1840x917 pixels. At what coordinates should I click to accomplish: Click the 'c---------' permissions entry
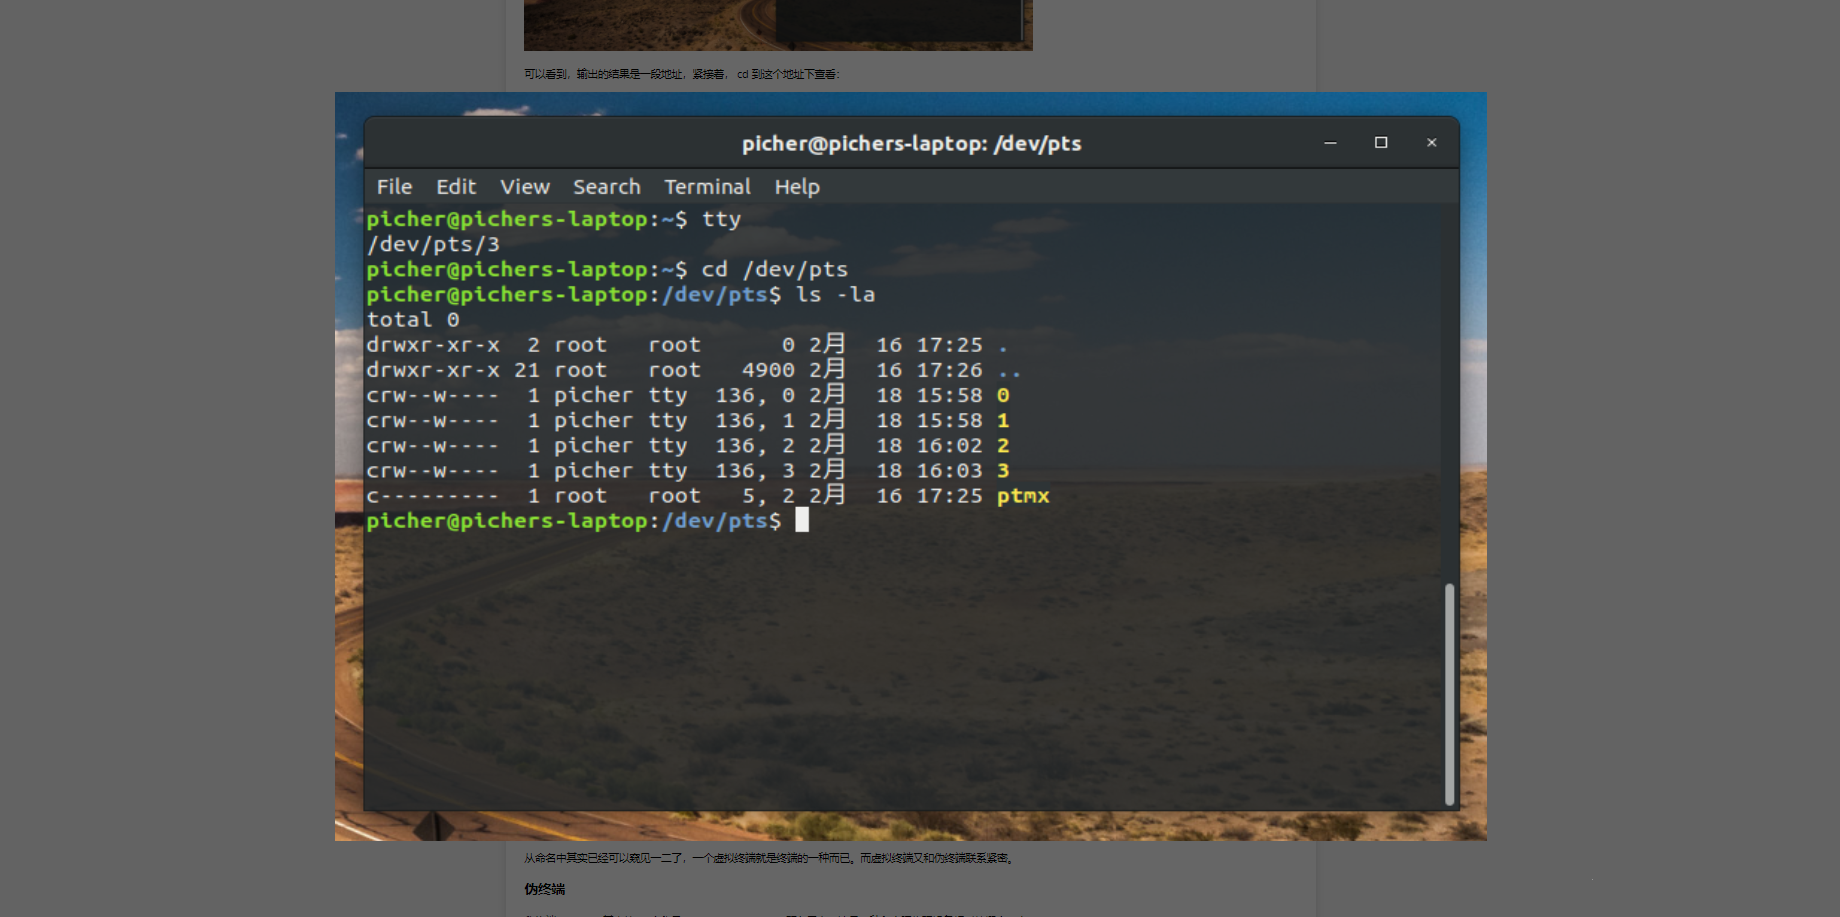pos(432,496)
